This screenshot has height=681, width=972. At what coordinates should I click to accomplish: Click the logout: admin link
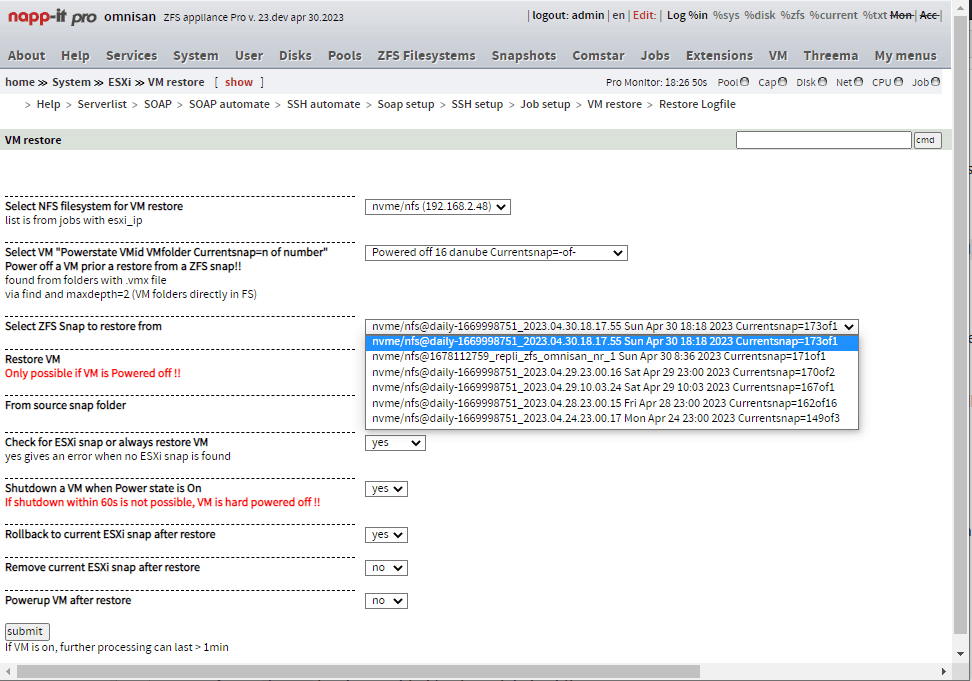(568, 15)
